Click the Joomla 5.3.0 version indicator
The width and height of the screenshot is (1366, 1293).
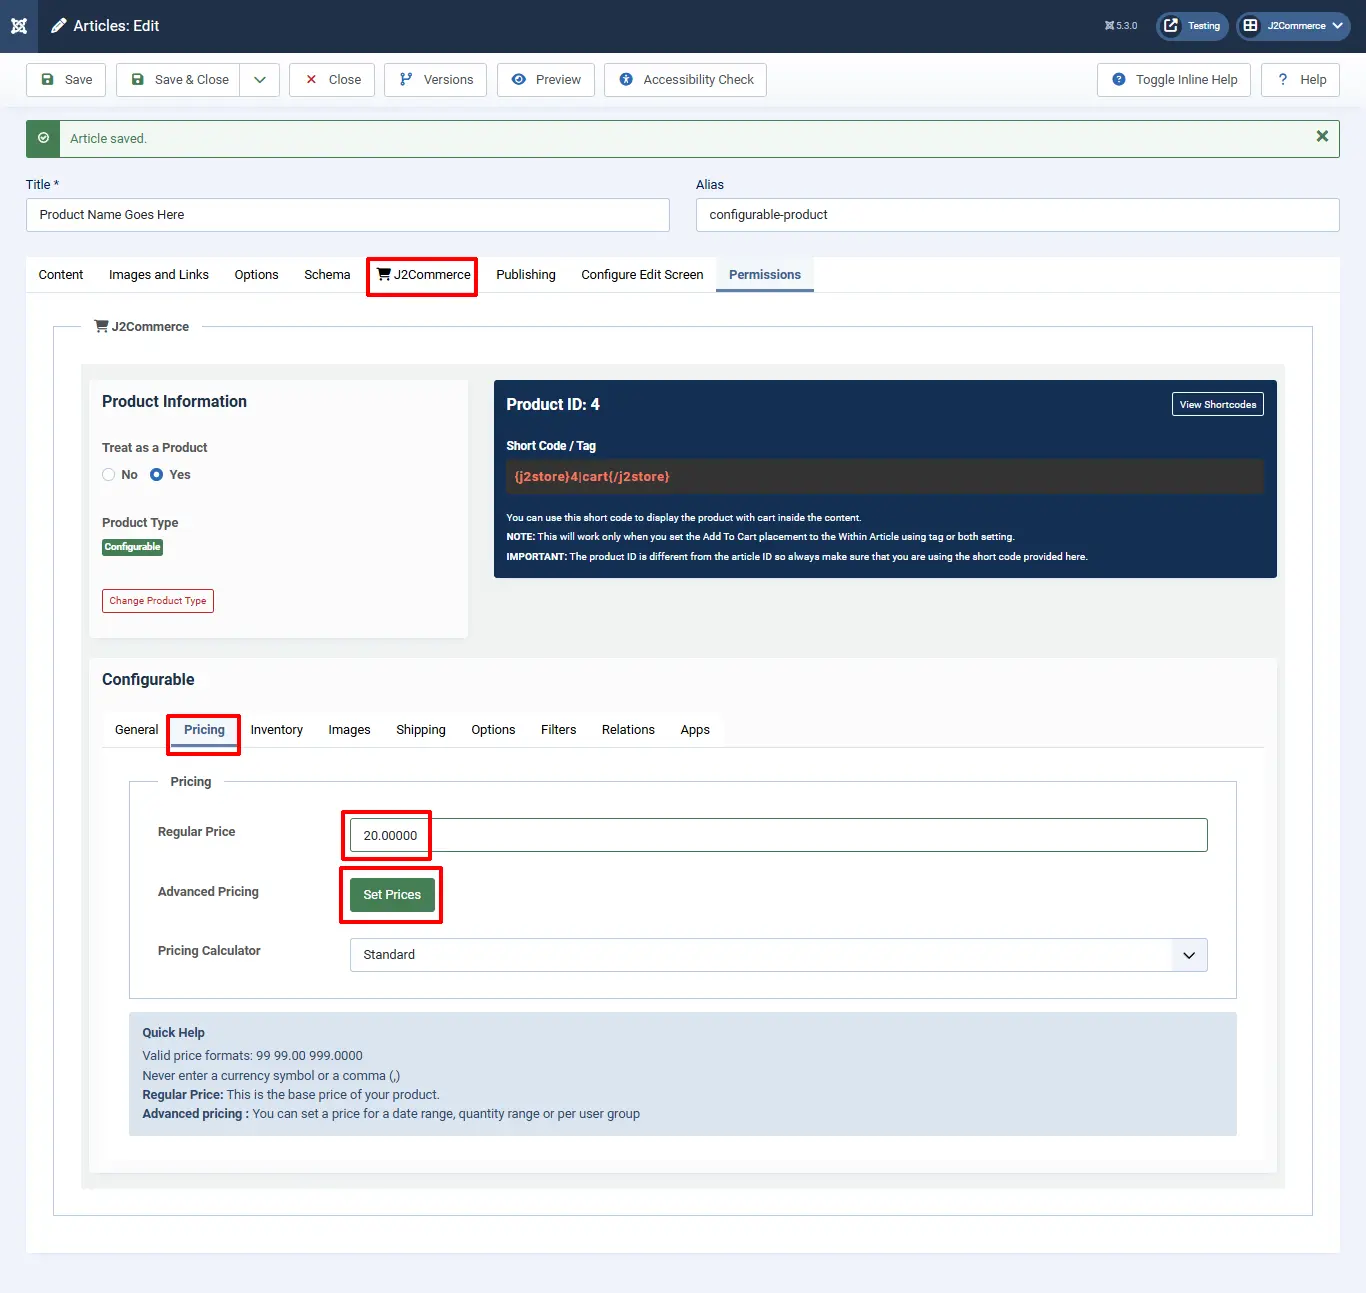click(x=1121, y=26)
